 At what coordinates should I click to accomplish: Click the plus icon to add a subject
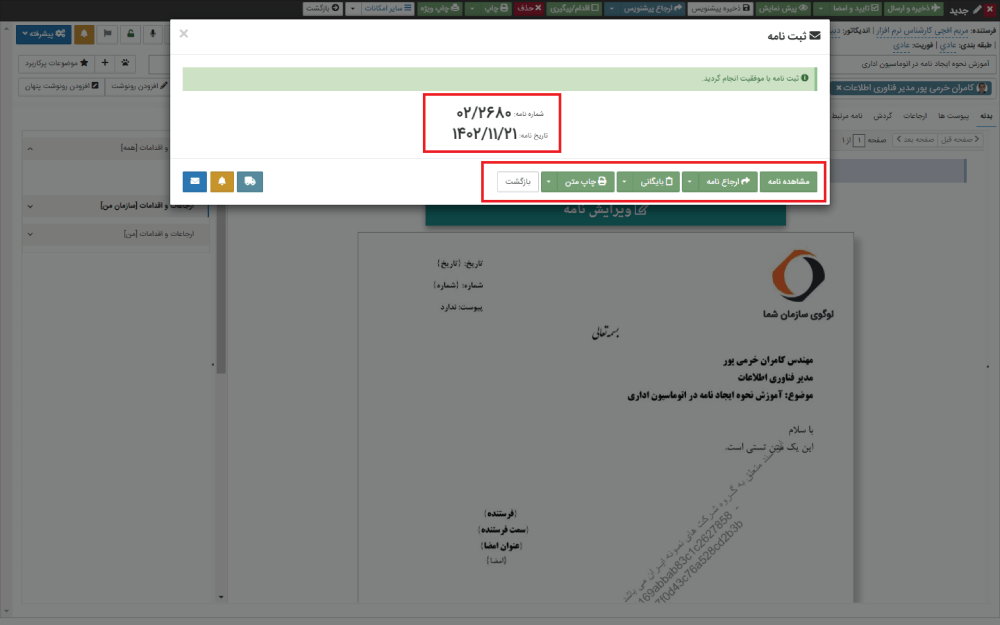(x=105, y=64)
